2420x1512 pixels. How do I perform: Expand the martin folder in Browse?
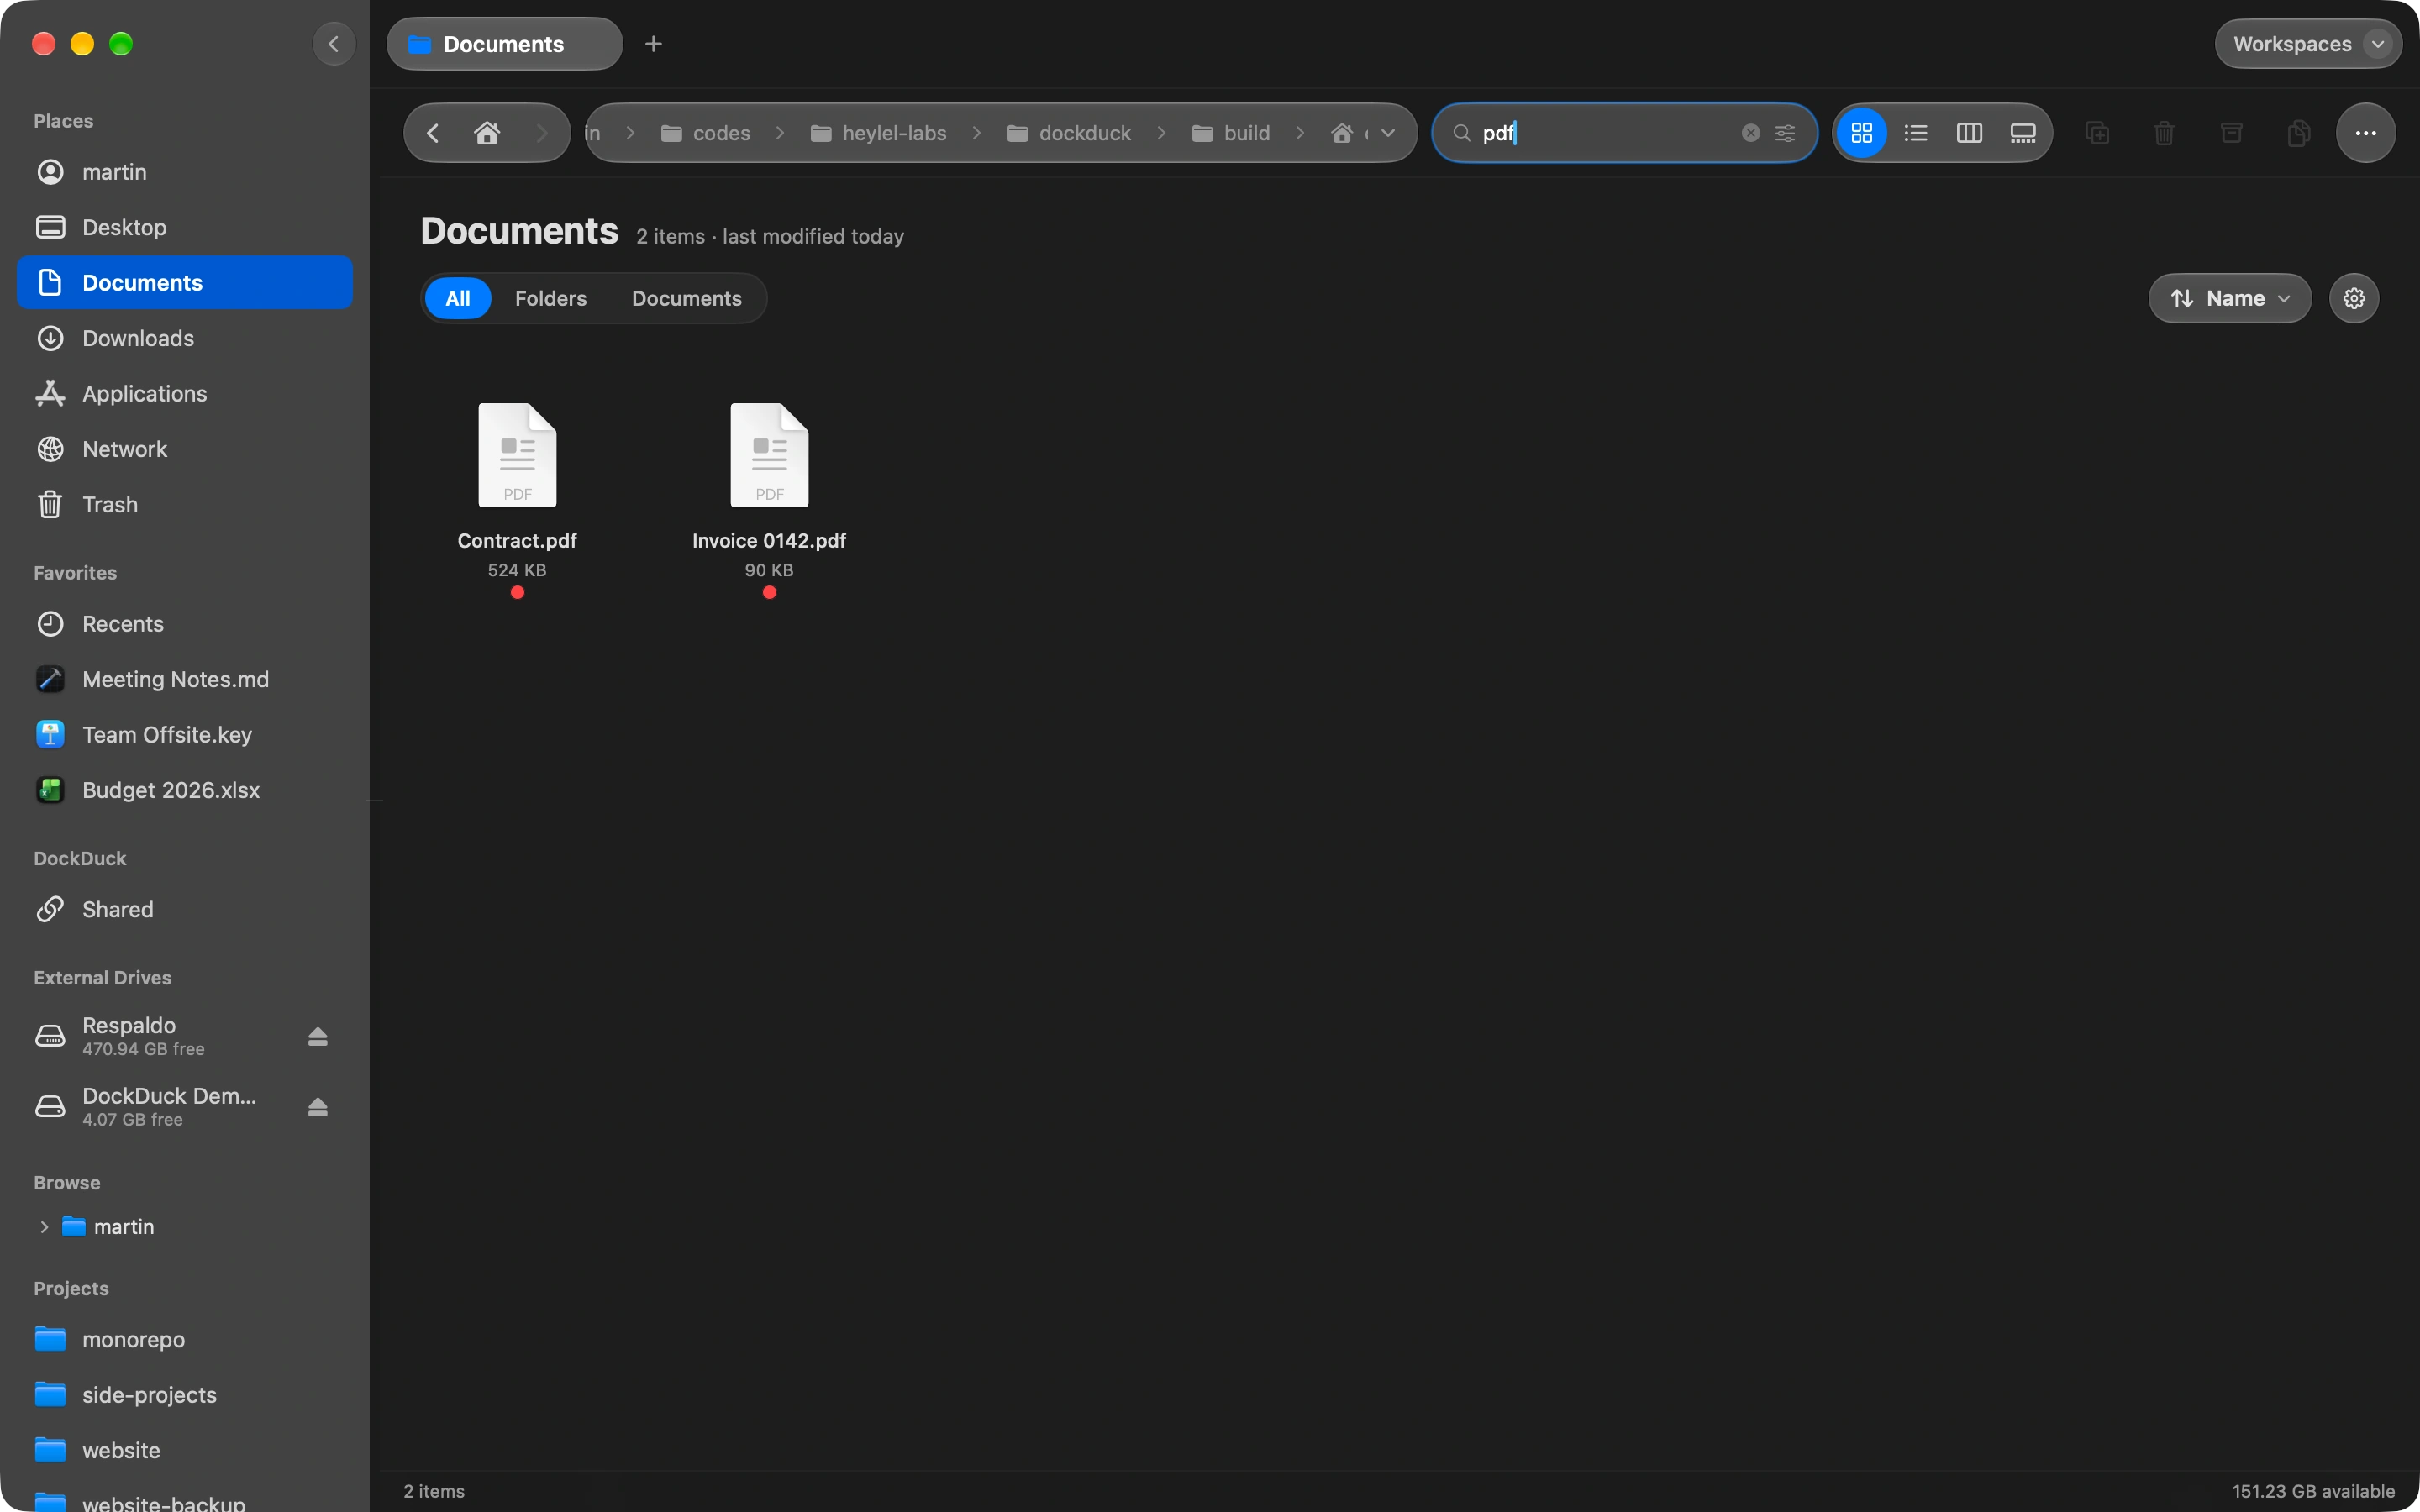[44, 1227]
